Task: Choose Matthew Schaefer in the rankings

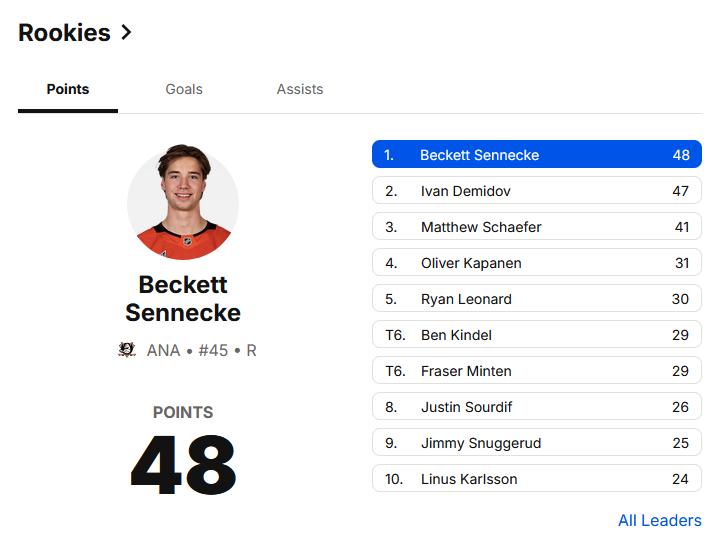Action: coord(536,227)
